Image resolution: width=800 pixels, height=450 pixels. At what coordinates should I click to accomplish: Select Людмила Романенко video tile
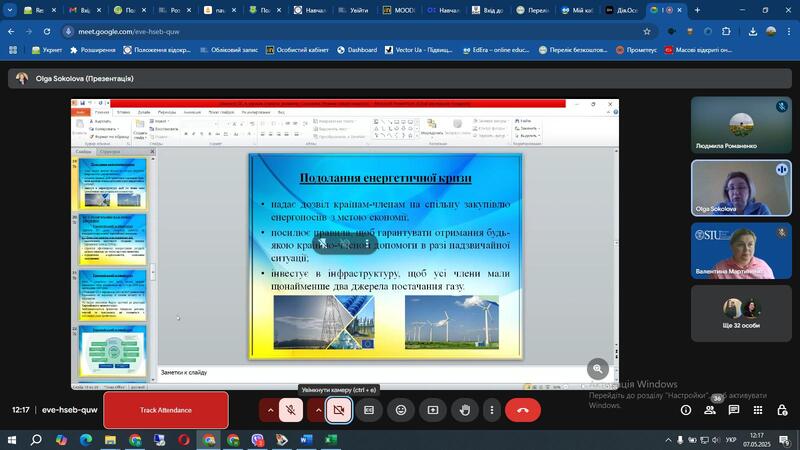tap(741, 125)
